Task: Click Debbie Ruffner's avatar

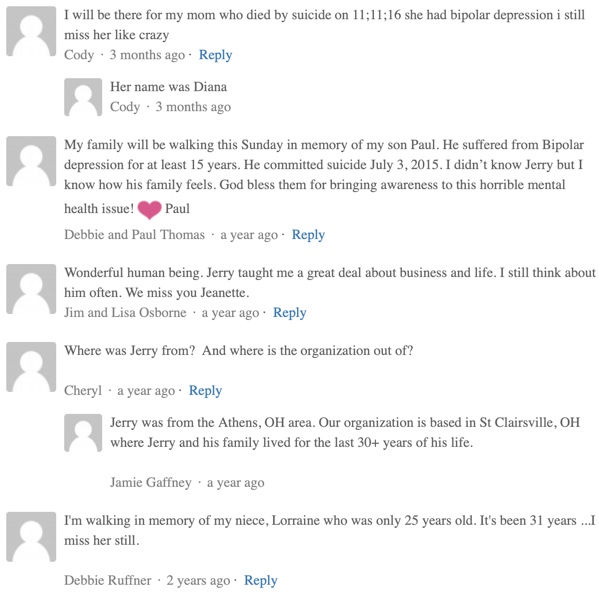Action: [31, 537]
